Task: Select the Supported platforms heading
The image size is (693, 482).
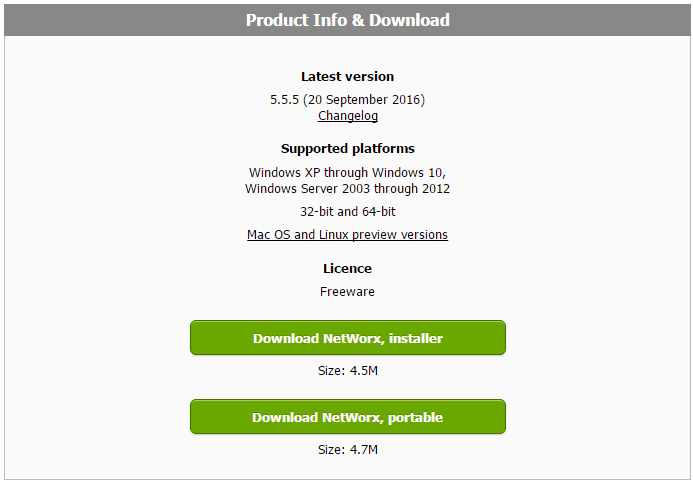Action: point(347,148)
